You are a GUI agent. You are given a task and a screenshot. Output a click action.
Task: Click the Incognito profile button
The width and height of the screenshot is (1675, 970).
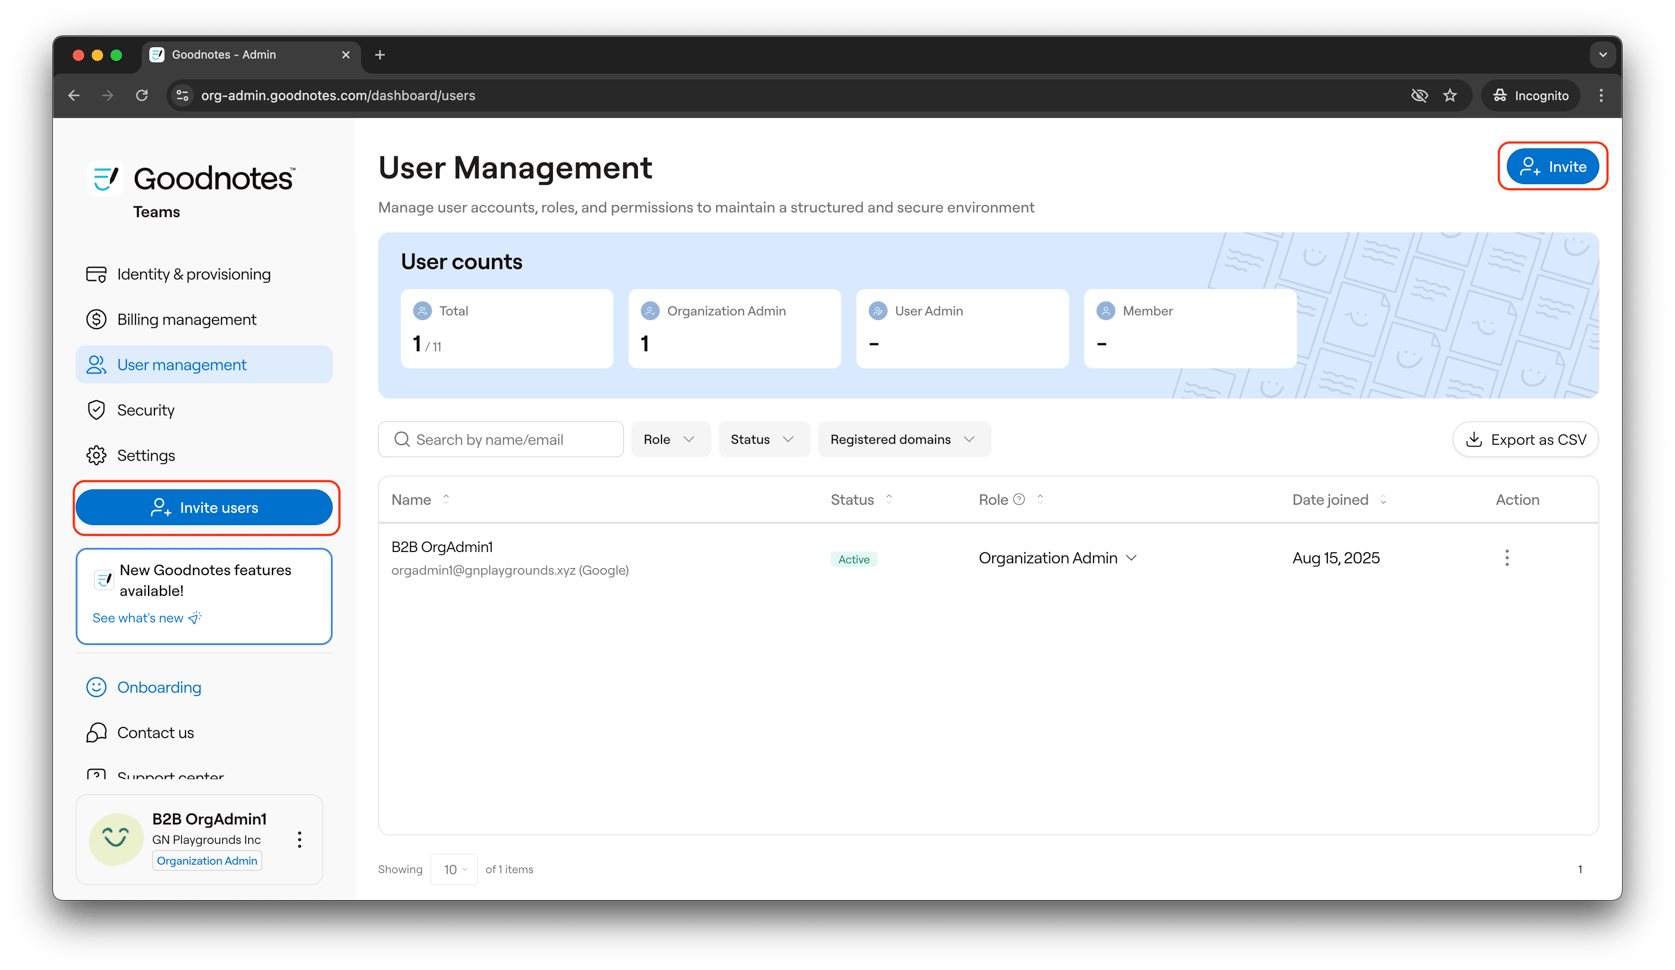[x=1531, y=96]
